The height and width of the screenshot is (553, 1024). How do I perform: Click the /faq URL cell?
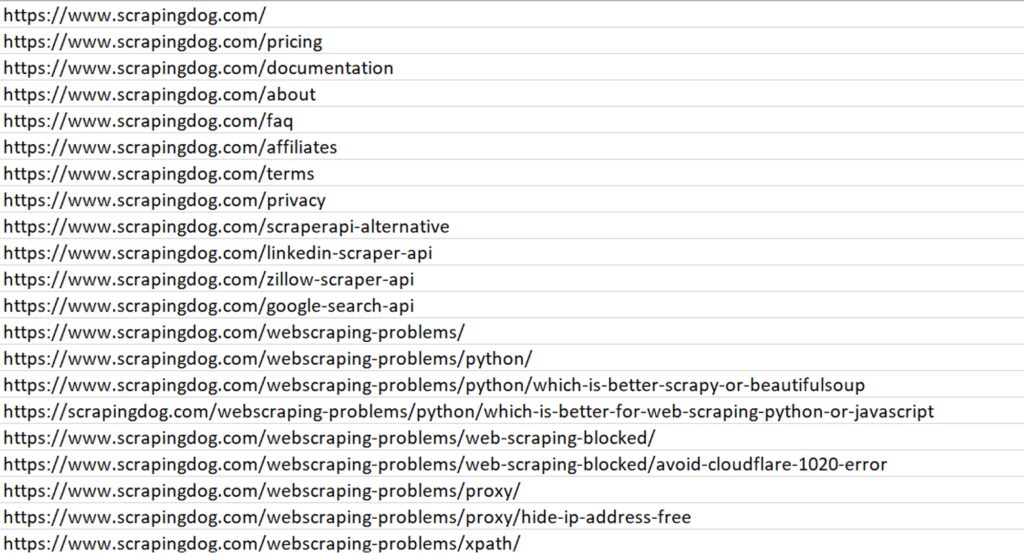(x=148, y=121)
